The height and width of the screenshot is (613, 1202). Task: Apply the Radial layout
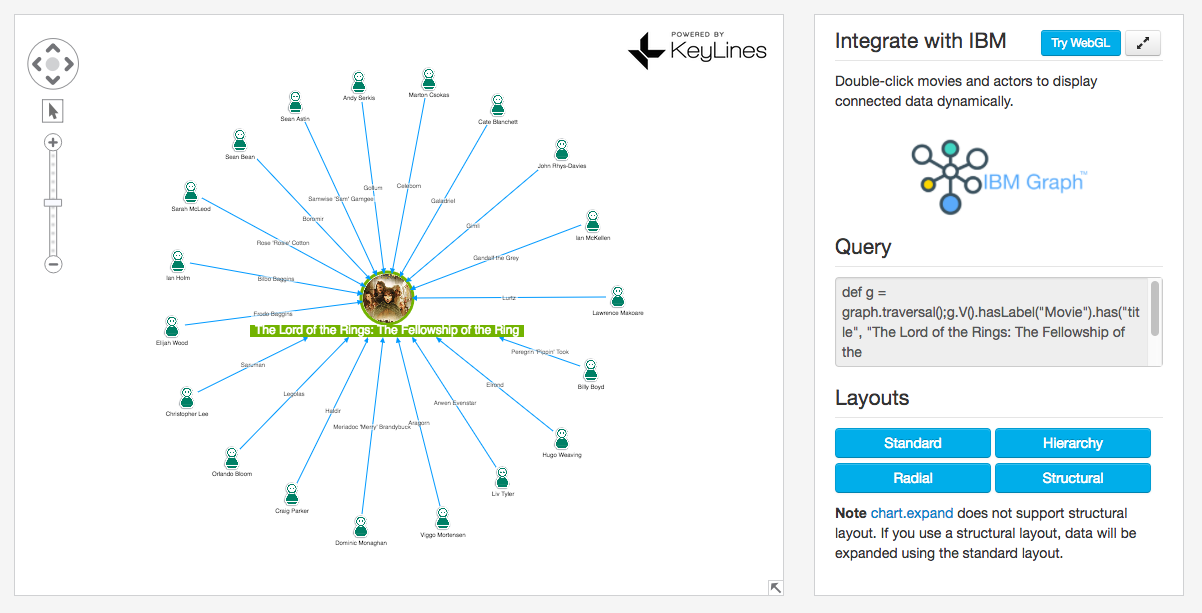tap(913, 478)
